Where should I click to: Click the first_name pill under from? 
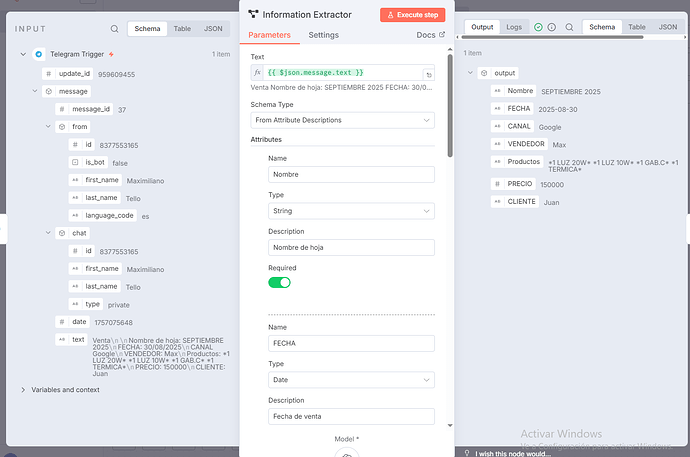95,180
